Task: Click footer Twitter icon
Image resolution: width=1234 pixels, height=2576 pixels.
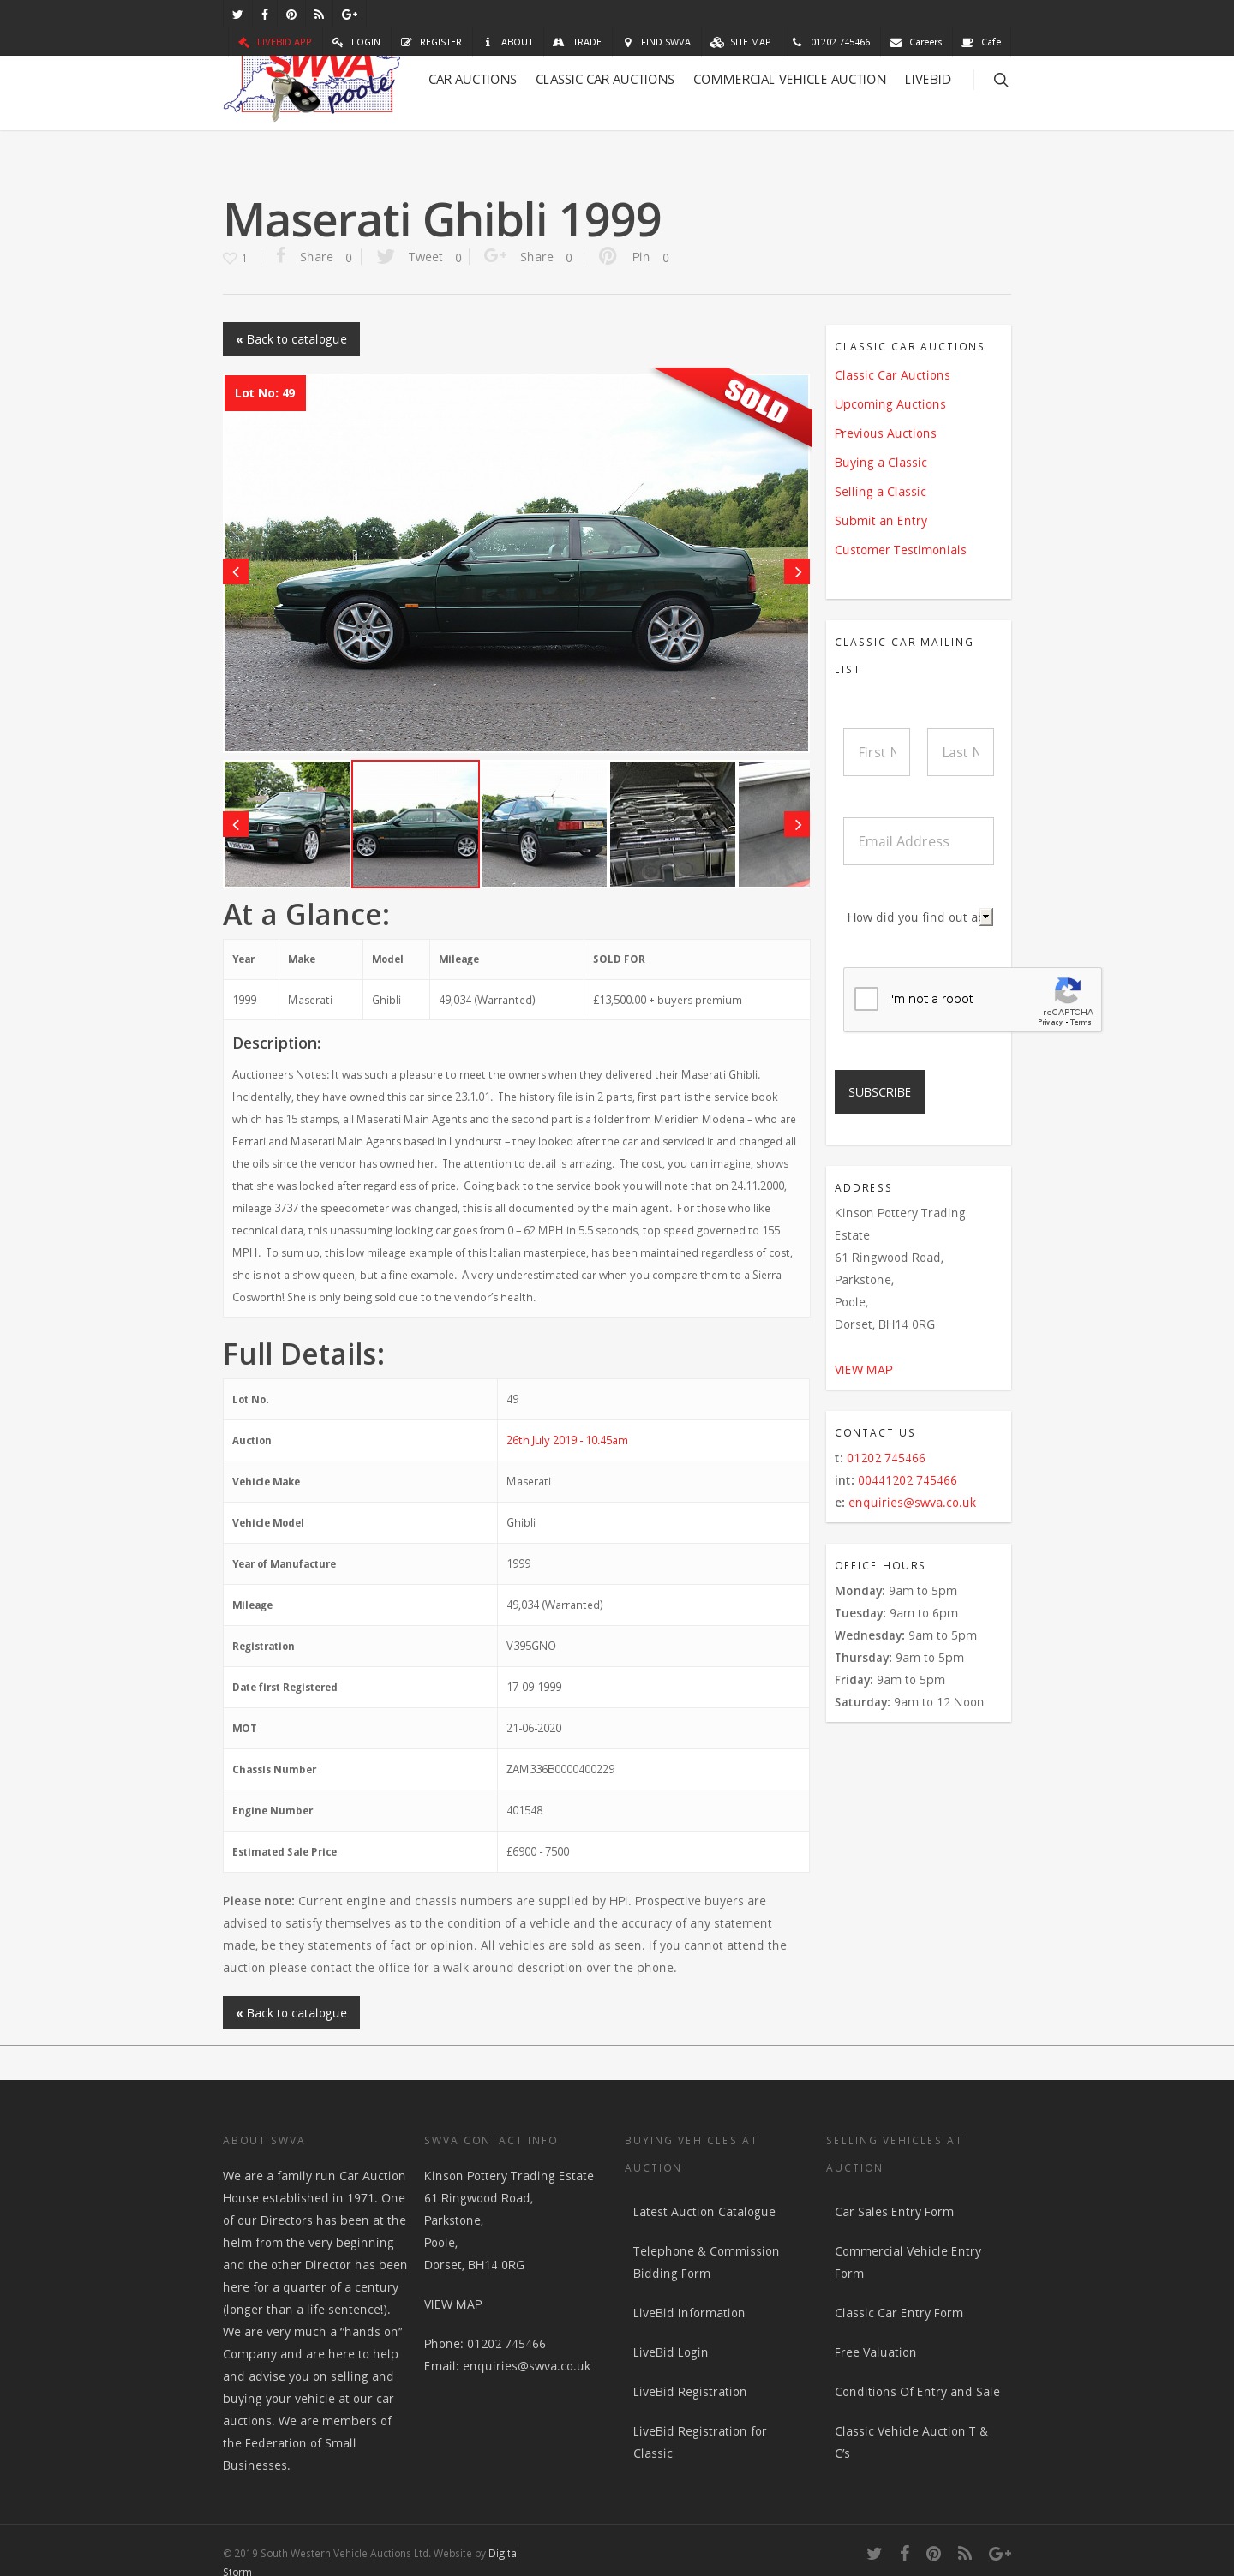Action: [x=874, y=2553]
